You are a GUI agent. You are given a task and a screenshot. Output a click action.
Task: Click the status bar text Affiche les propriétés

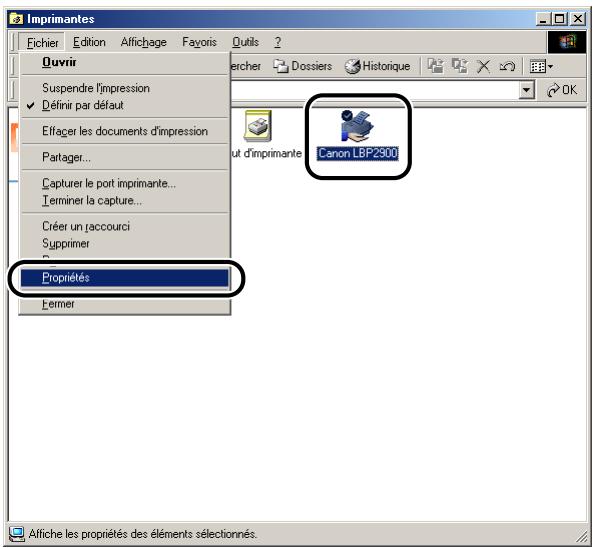click(x=143, y=534)
